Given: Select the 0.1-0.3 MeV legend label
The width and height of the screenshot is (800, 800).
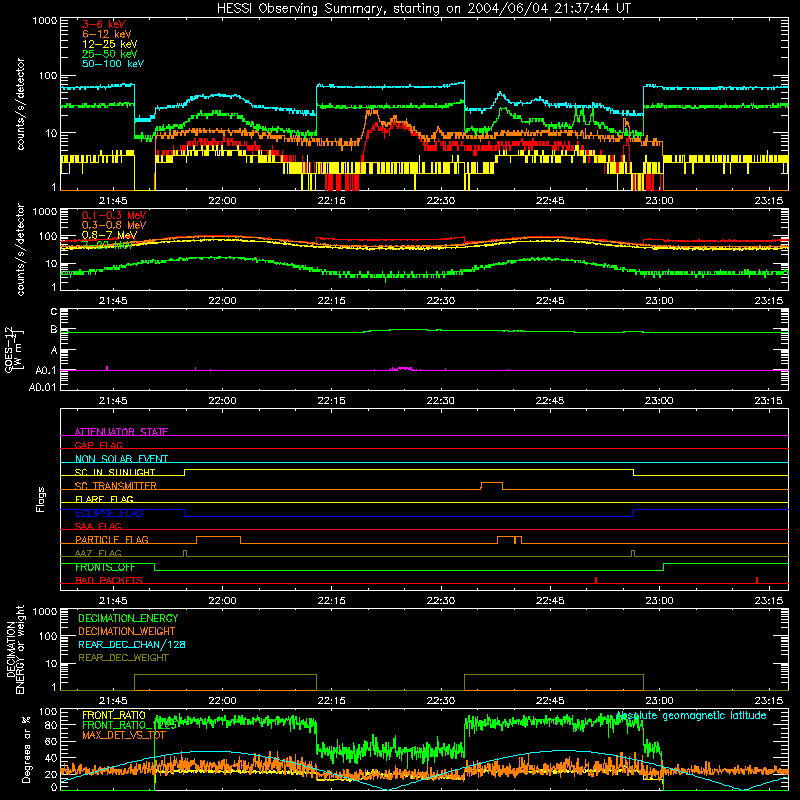Looking at the screenshot, I should click(x=114, y=215).
